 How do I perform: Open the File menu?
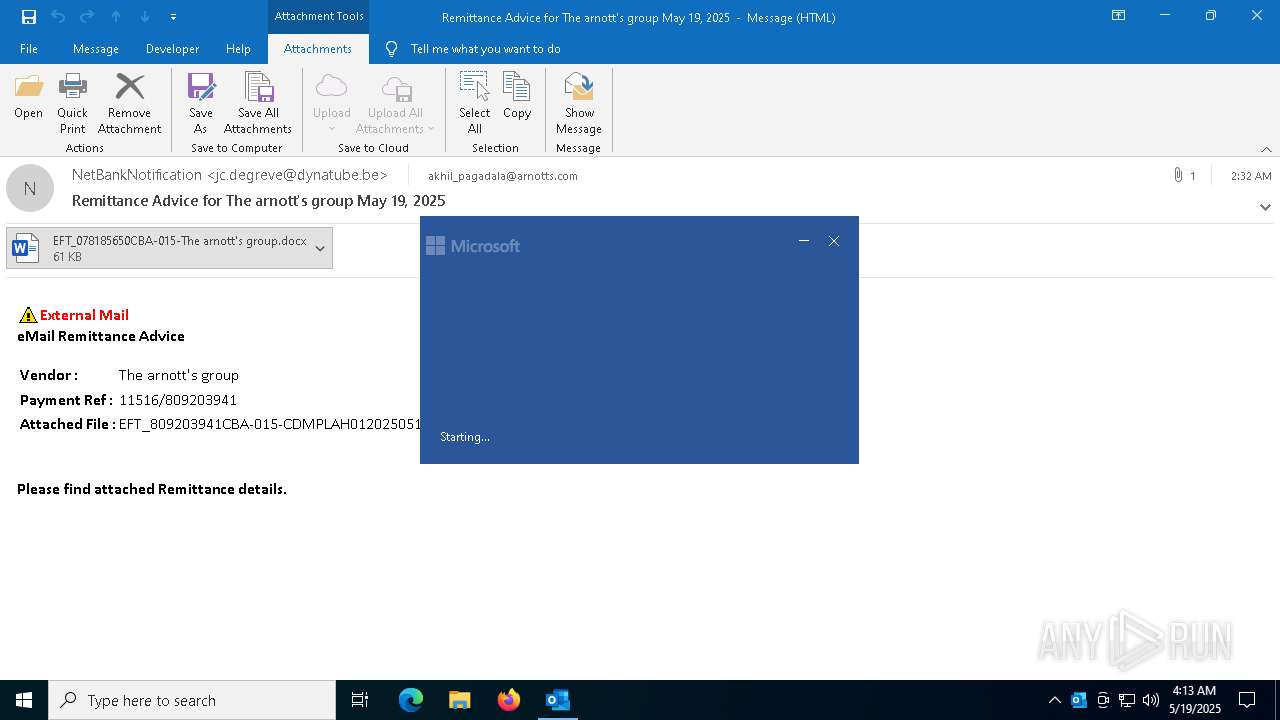pyautogui.click(x=29, y=49)
